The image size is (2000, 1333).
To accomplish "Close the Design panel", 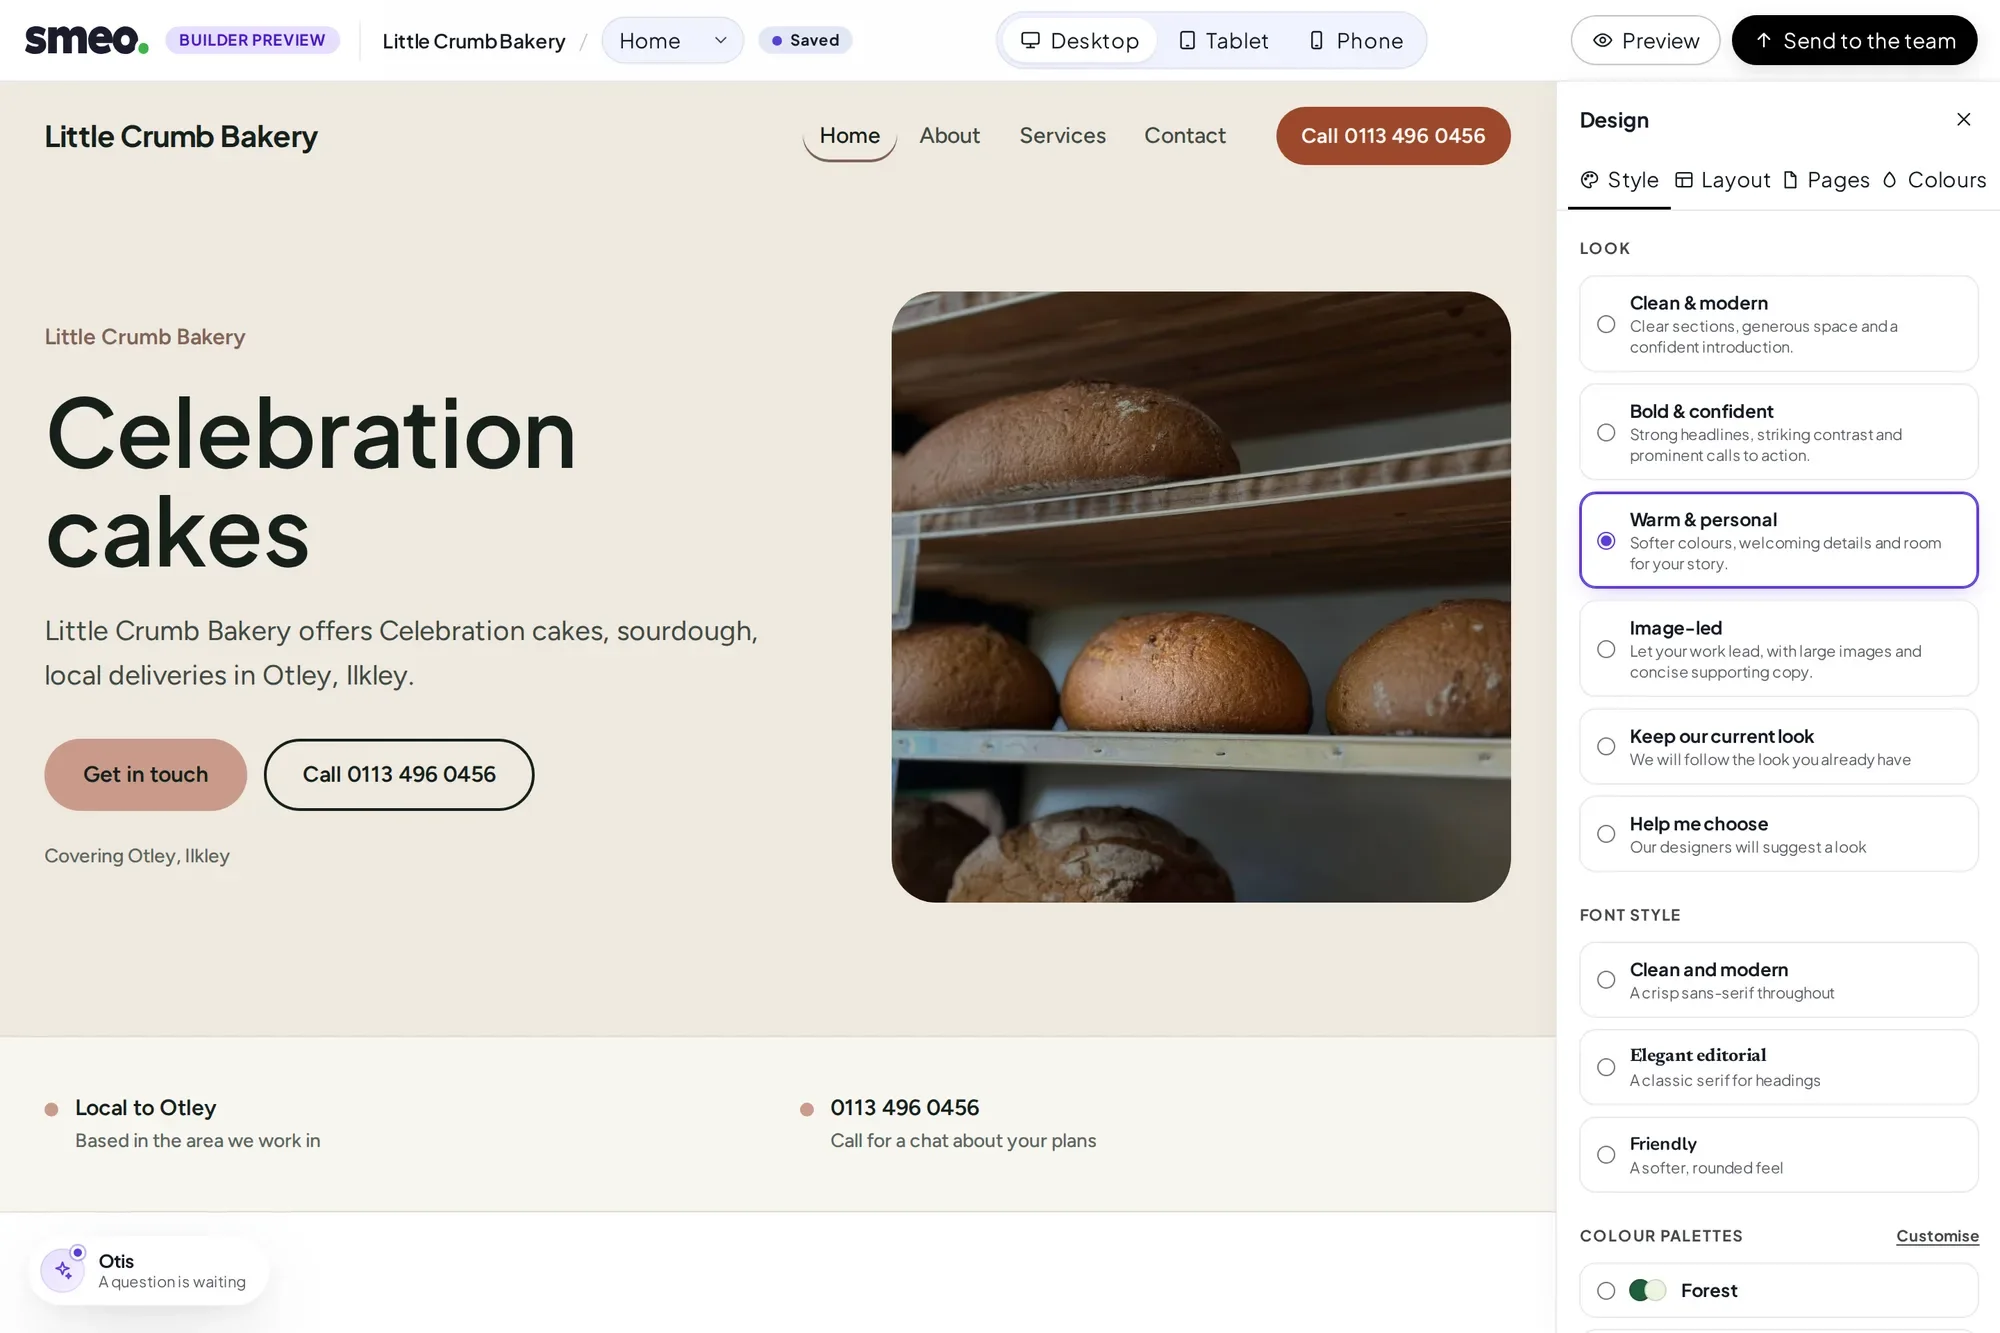I will [x=1963, y=119].
